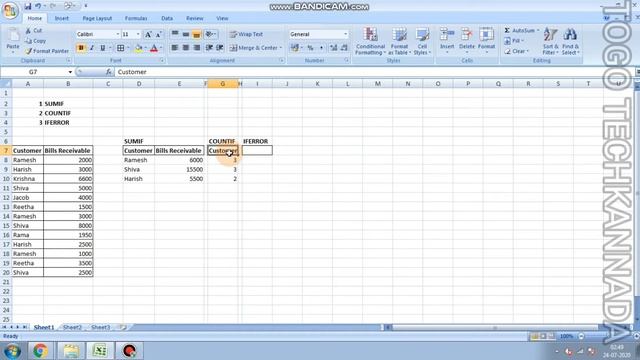Cut the selected cell

coord(34,31)
